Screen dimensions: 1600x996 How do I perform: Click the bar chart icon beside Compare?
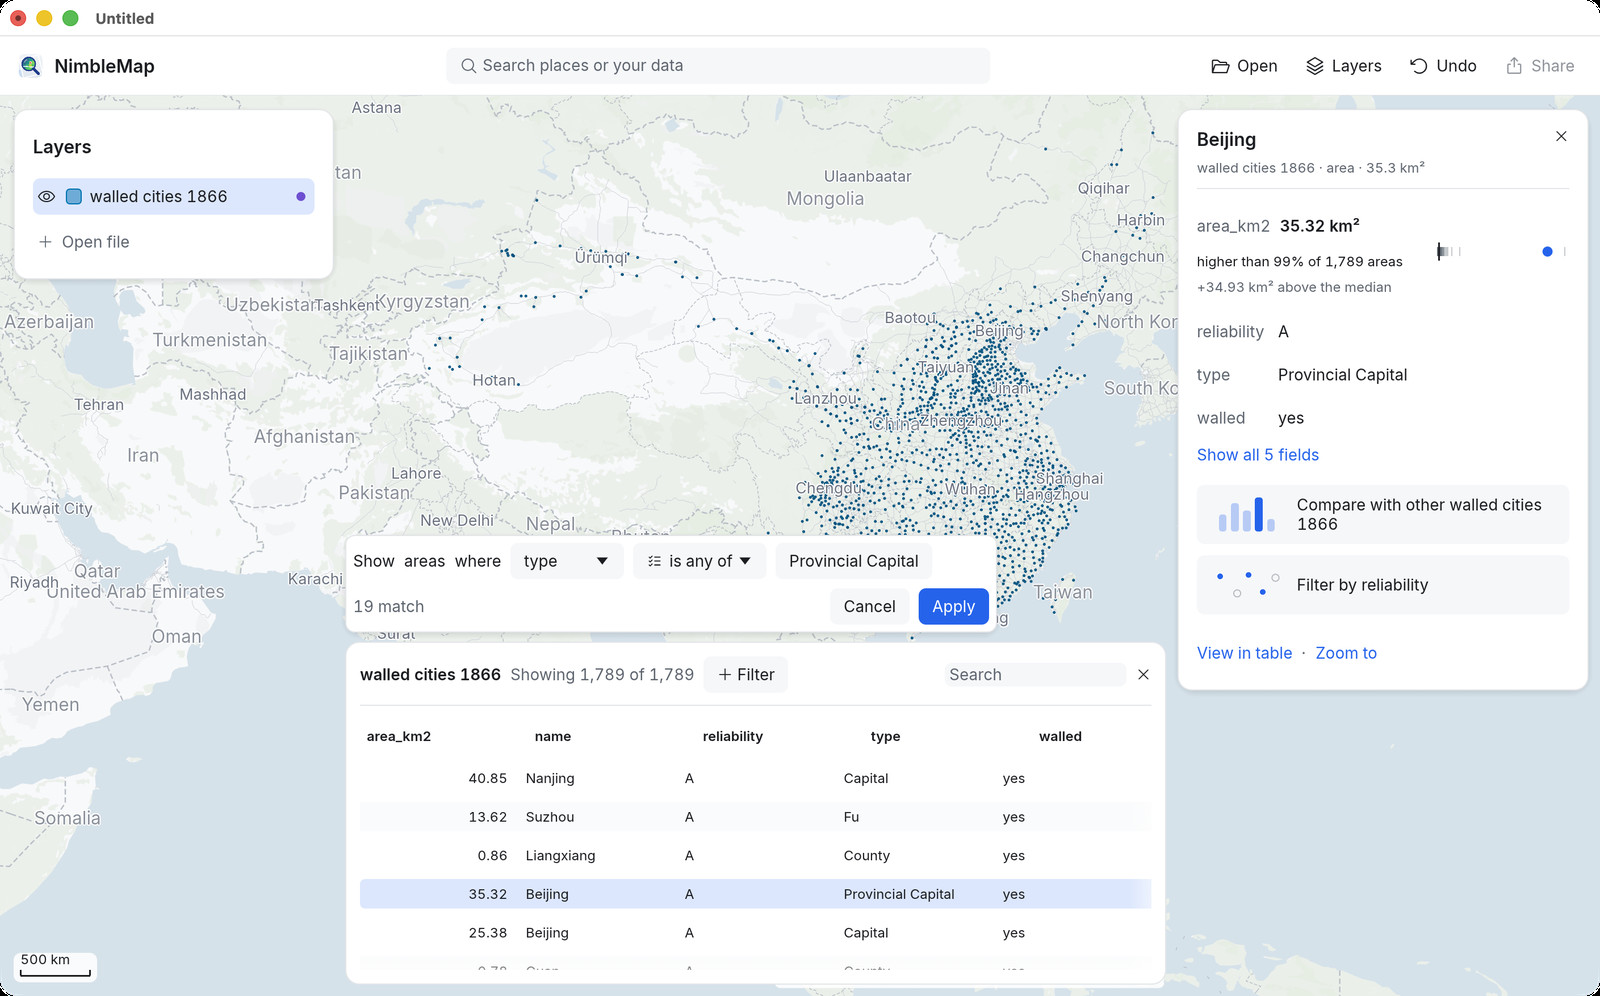[x=1246, y=515]
